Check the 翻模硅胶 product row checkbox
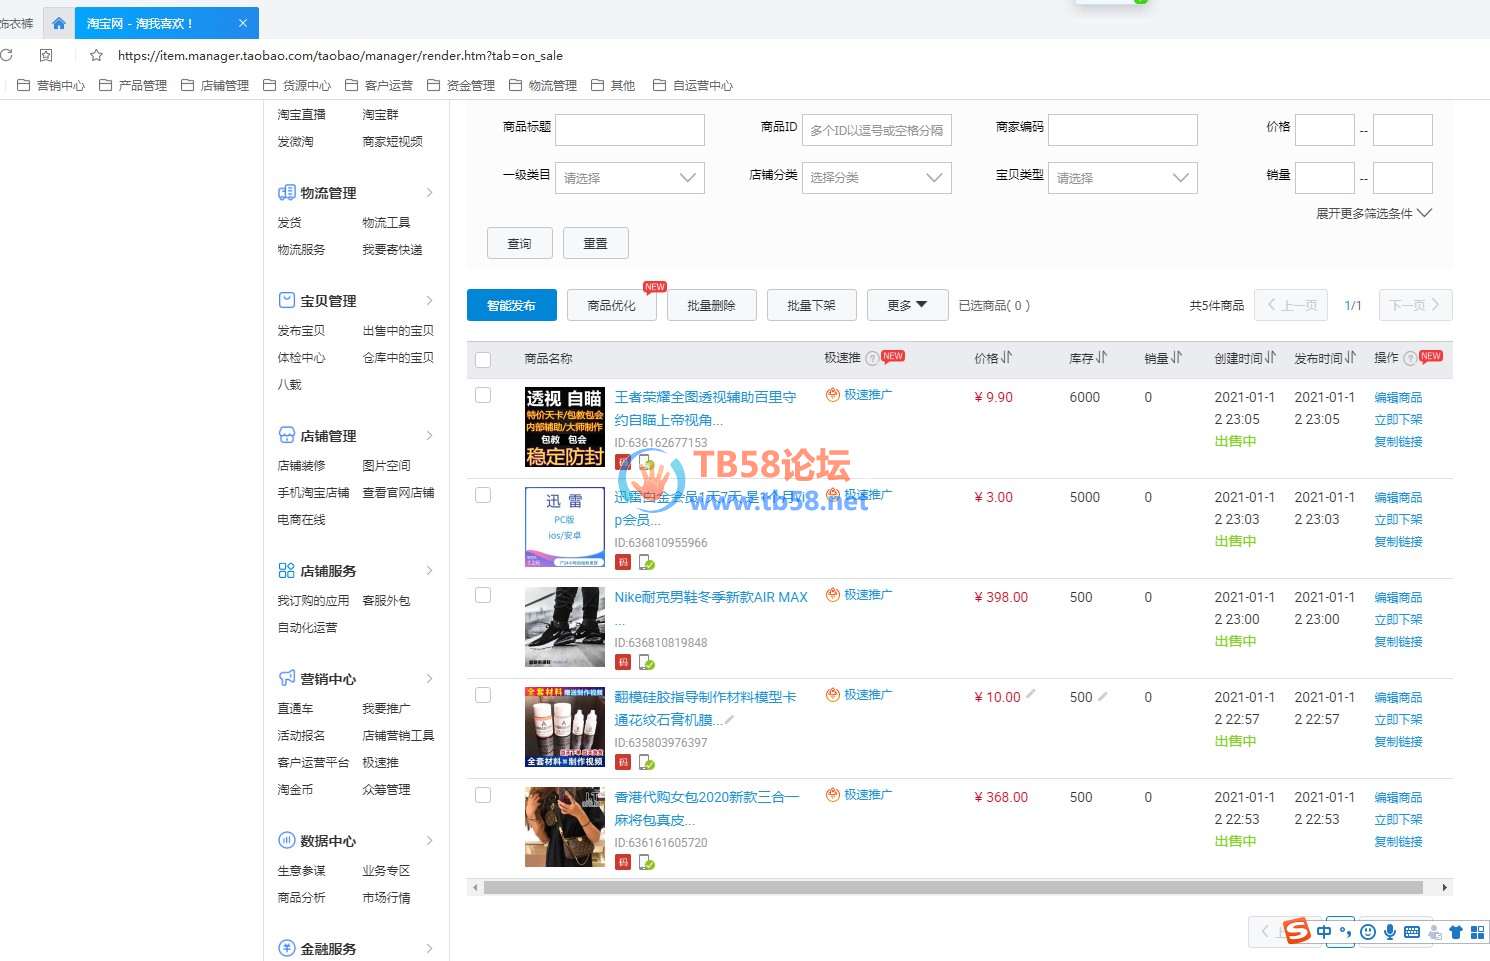Viewport: 1490px width, 961px height. pyautogui.click(x=483, y=695)
